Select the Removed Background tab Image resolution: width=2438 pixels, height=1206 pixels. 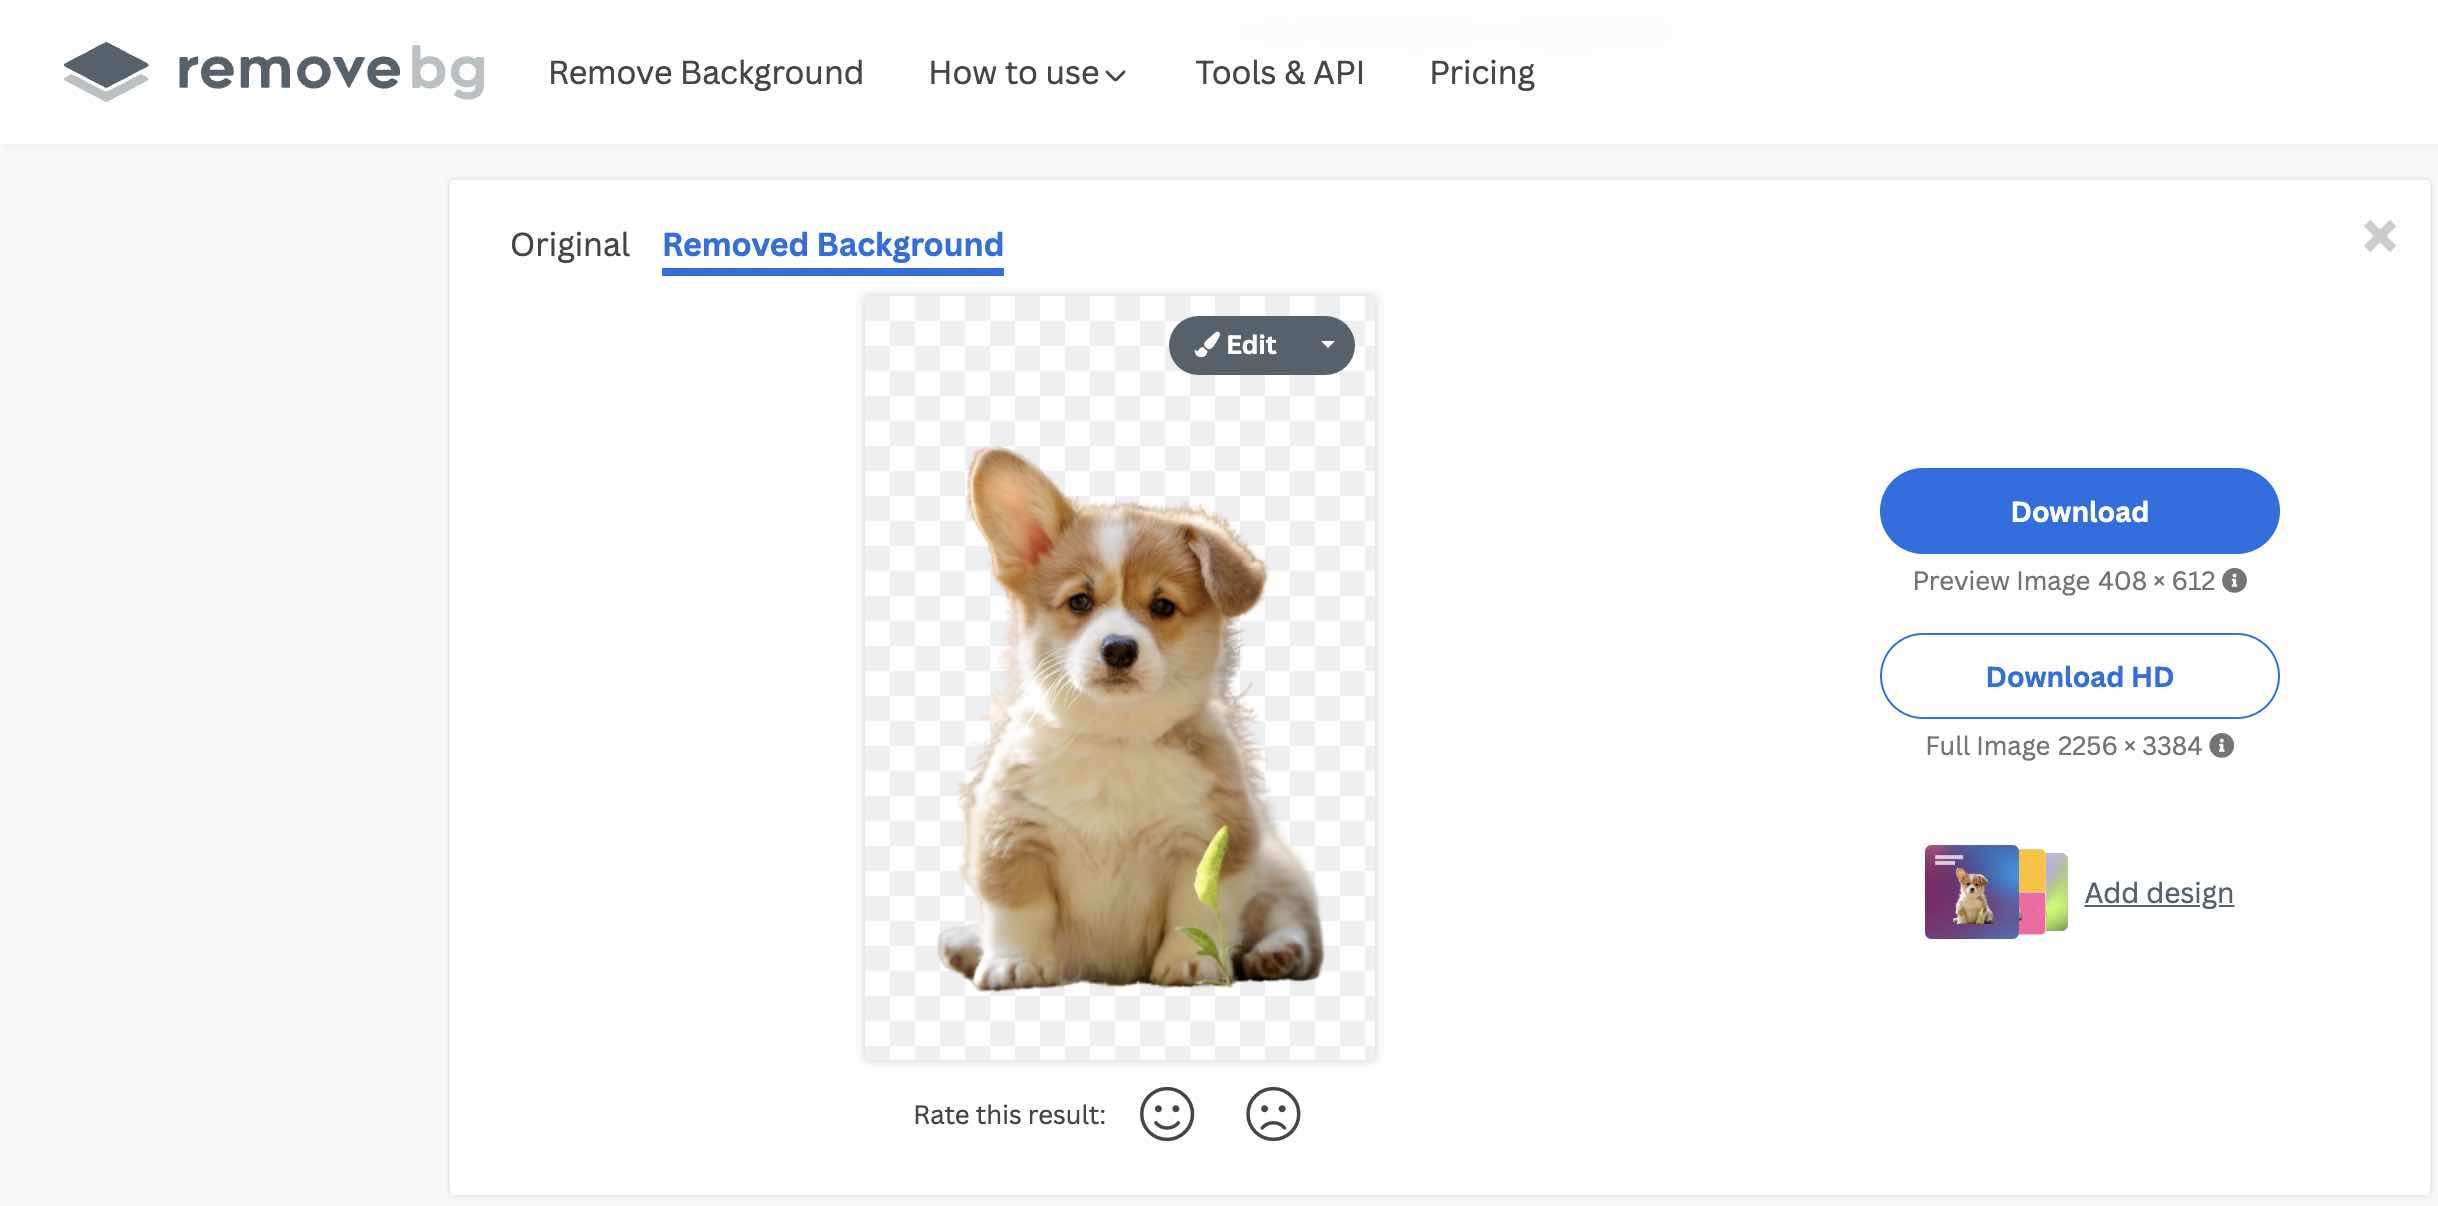(x=832, y=245)
